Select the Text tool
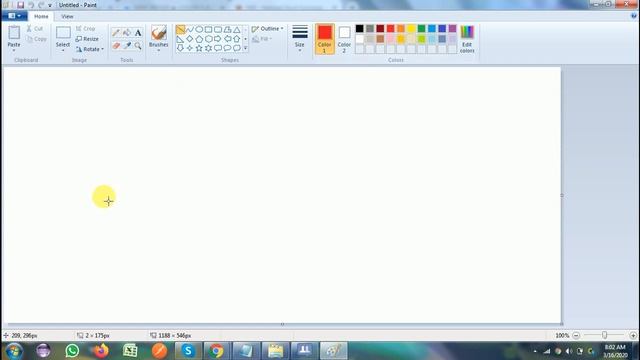 (x=138, y=33)
